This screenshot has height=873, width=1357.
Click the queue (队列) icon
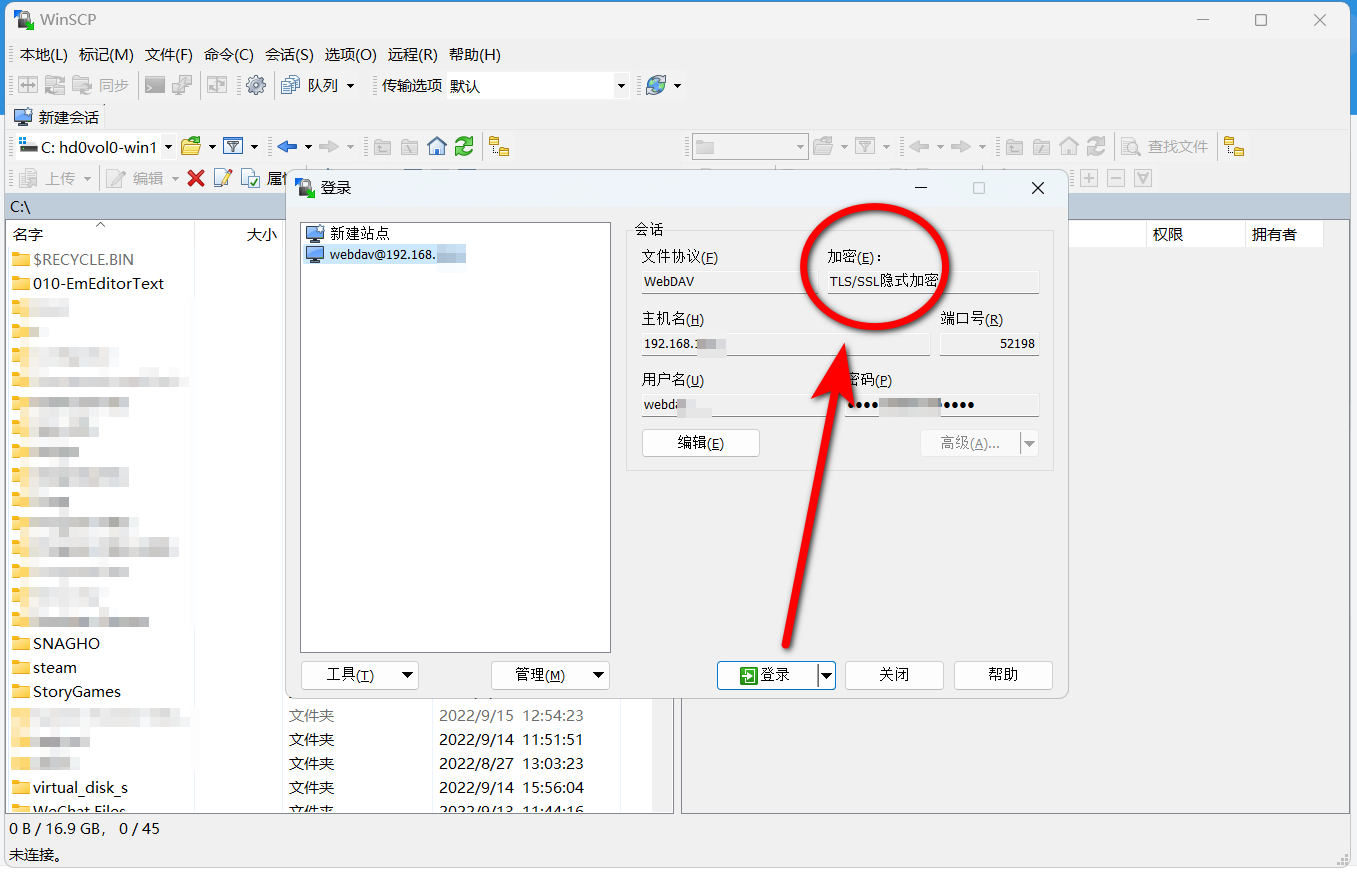(x=290, y=85)
